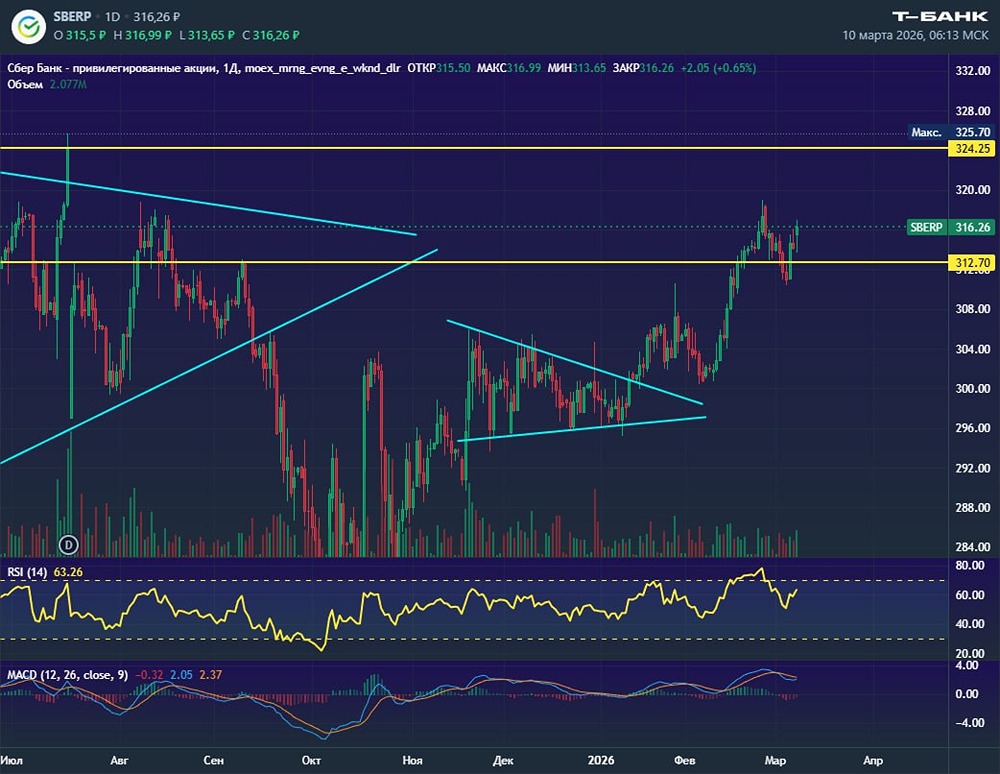Click the header high value 'H 316,99 ₽'
The height and width of the screenshot is (774, 1000).
tap(142, 36)
